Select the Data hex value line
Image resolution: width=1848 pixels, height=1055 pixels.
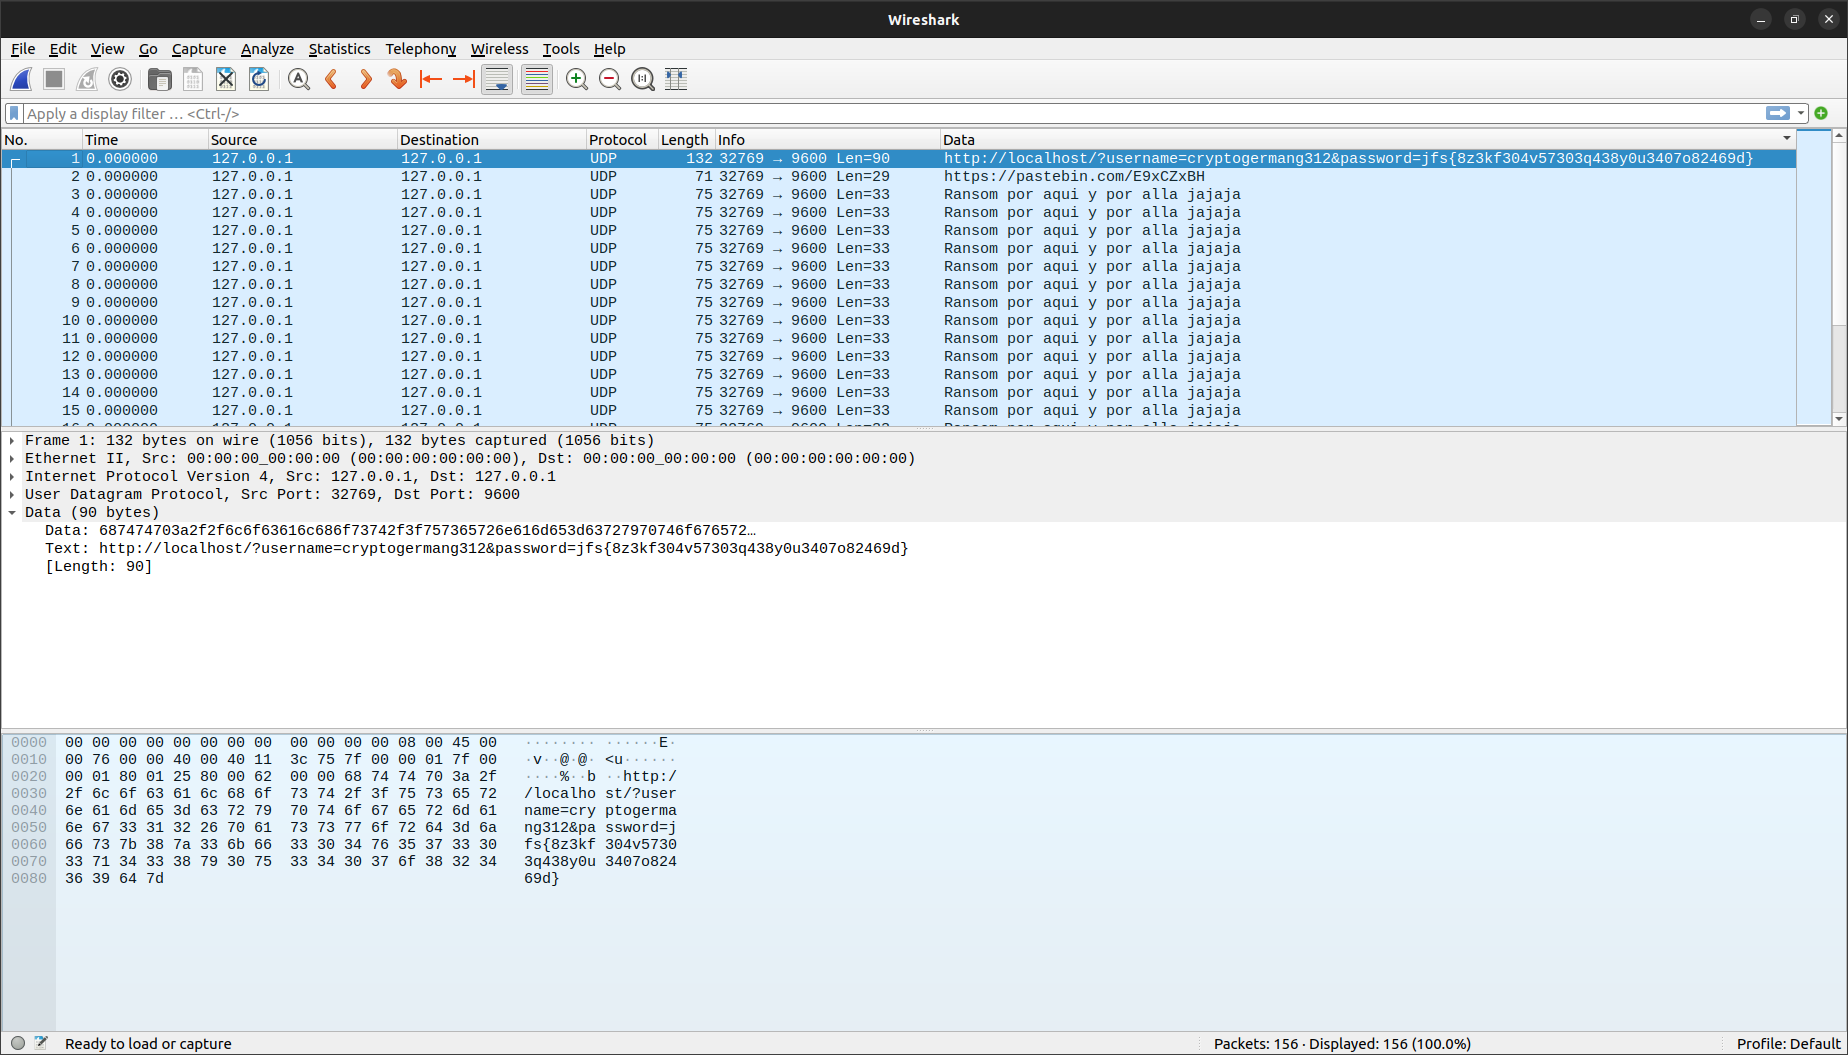tap(400, 530)
